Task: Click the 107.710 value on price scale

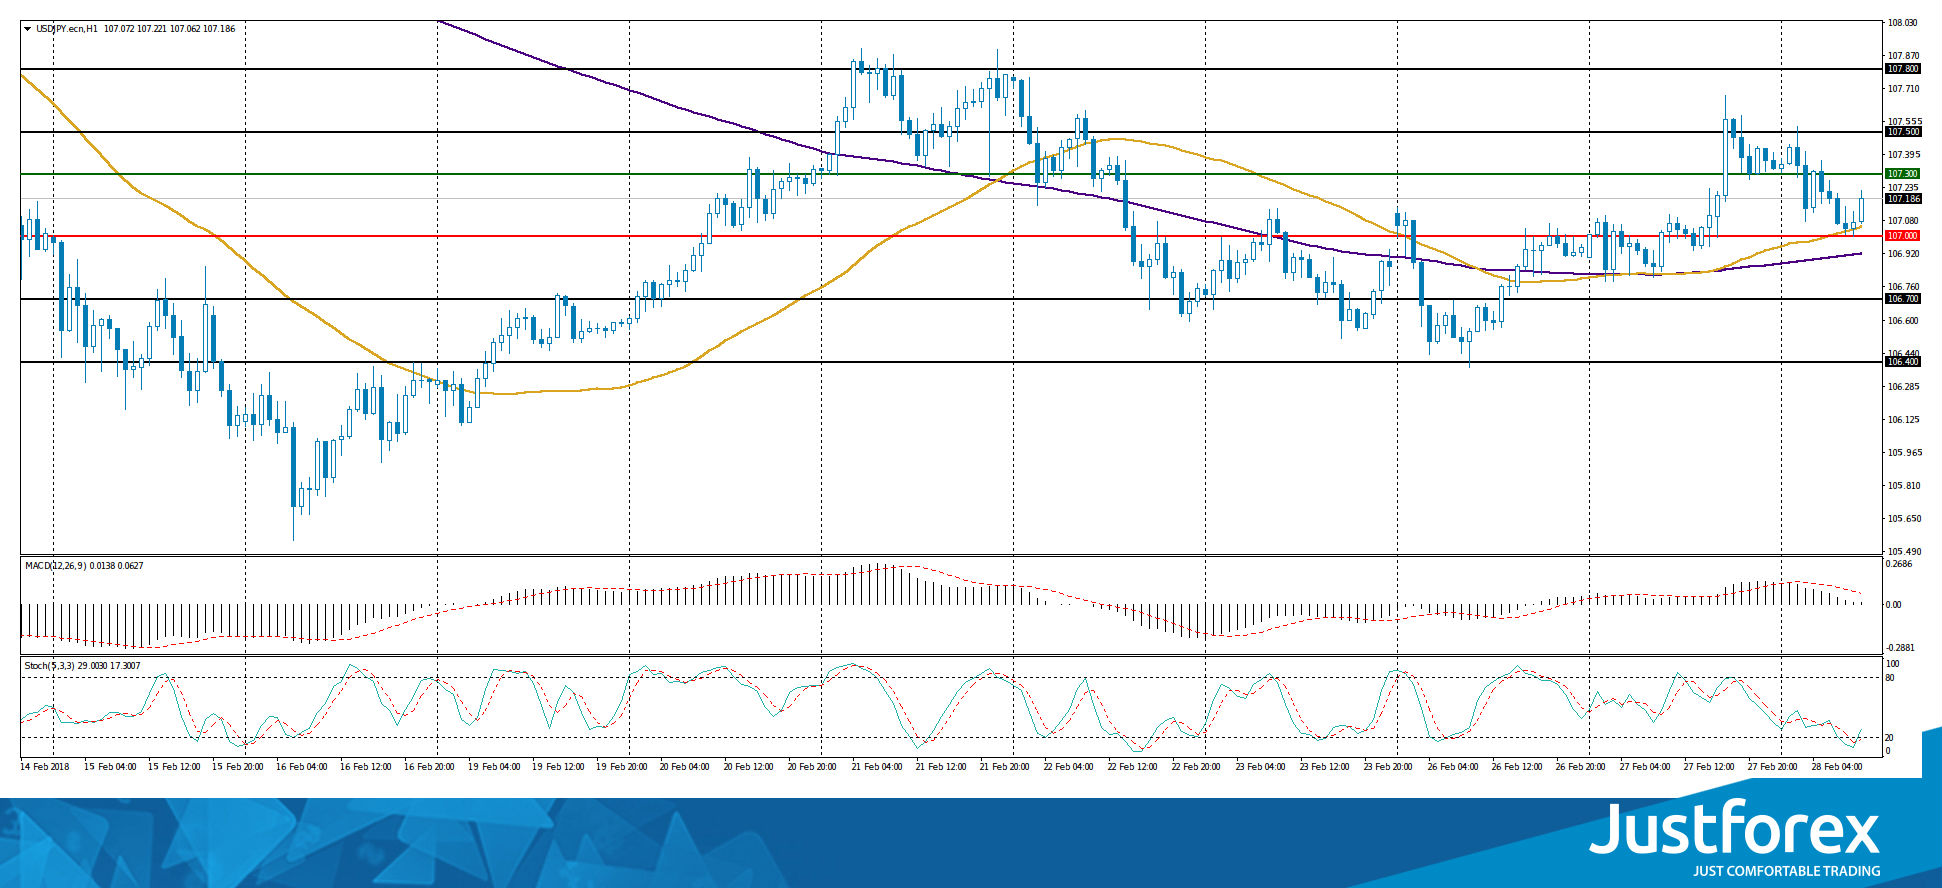Action: 1902,89
